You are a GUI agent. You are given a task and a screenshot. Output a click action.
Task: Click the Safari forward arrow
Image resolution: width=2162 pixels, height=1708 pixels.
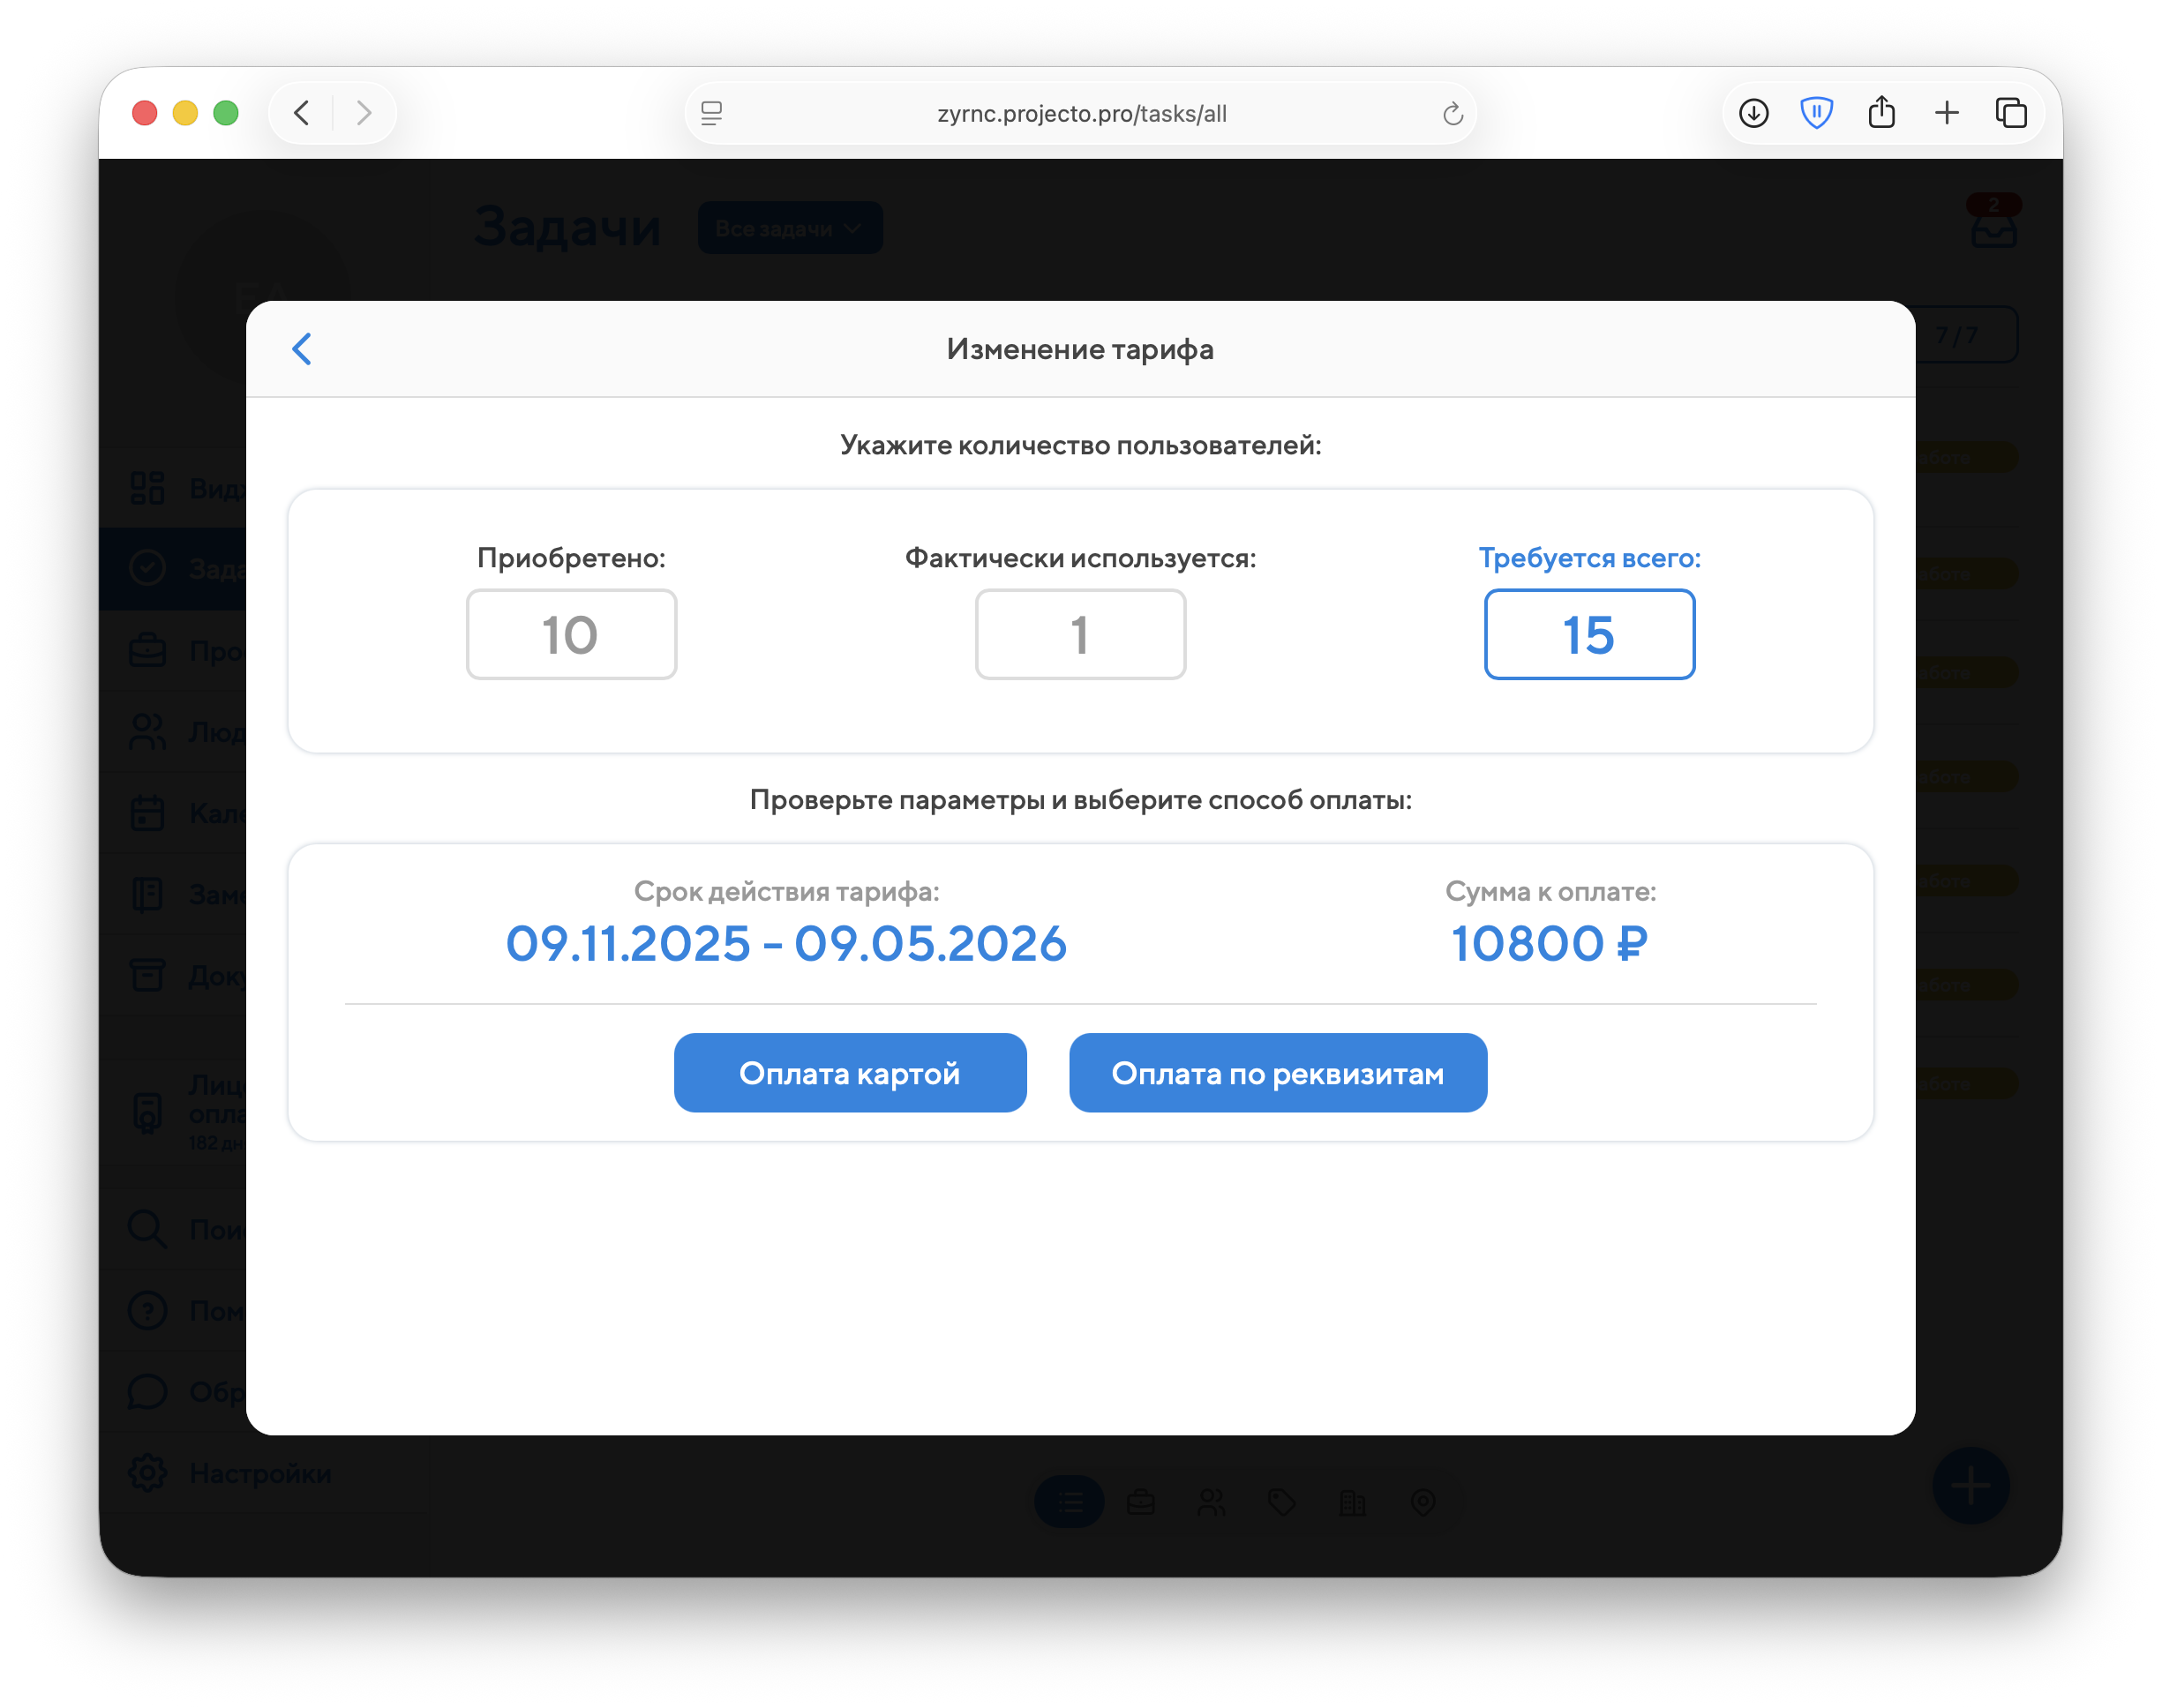[364, 113]
